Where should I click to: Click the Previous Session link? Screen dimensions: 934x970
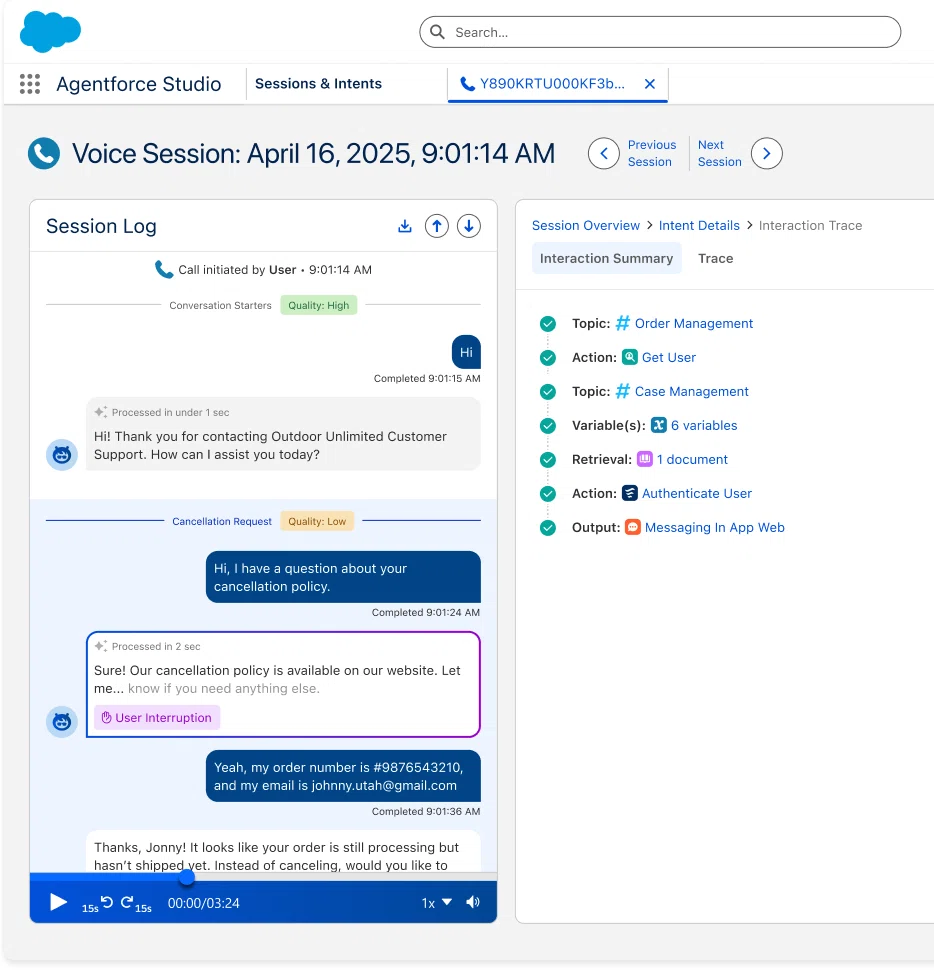click(652, 153)
